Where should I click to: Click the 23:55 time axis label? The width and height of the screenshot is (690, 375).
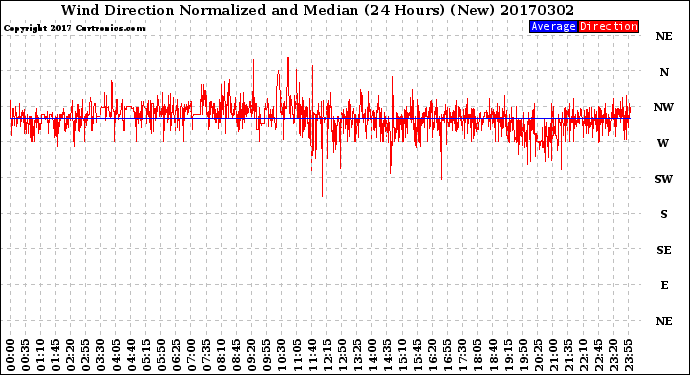coord(628,355)
